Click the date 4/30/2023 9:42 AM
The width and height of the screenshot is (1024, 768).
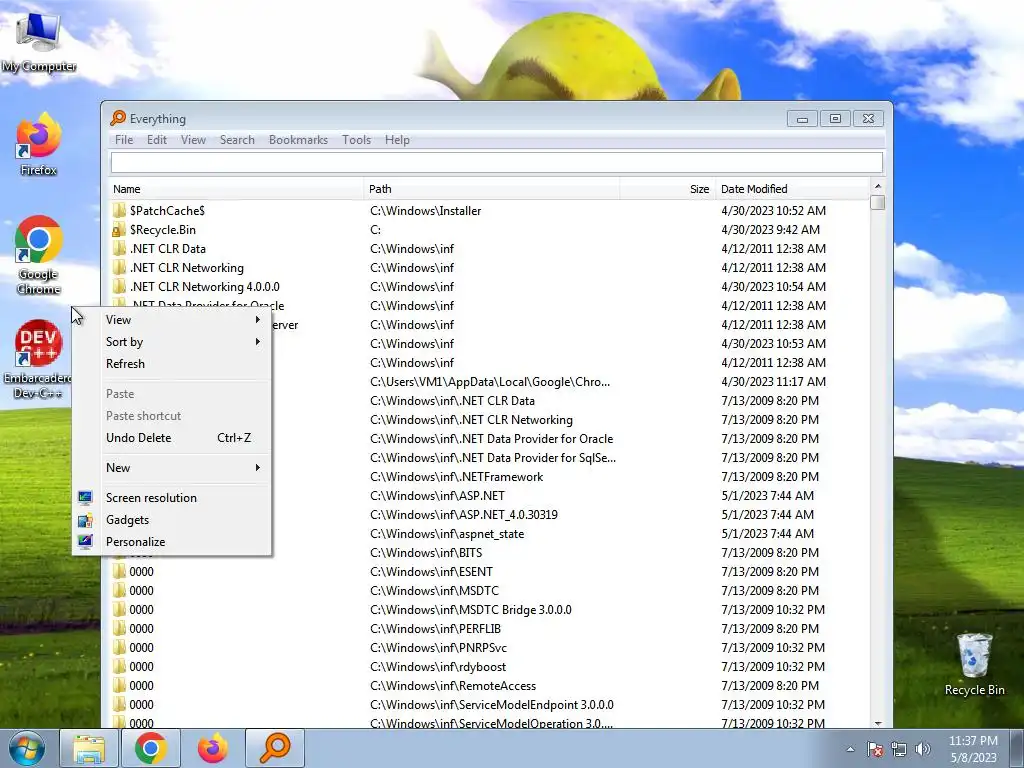pos(771,230)
